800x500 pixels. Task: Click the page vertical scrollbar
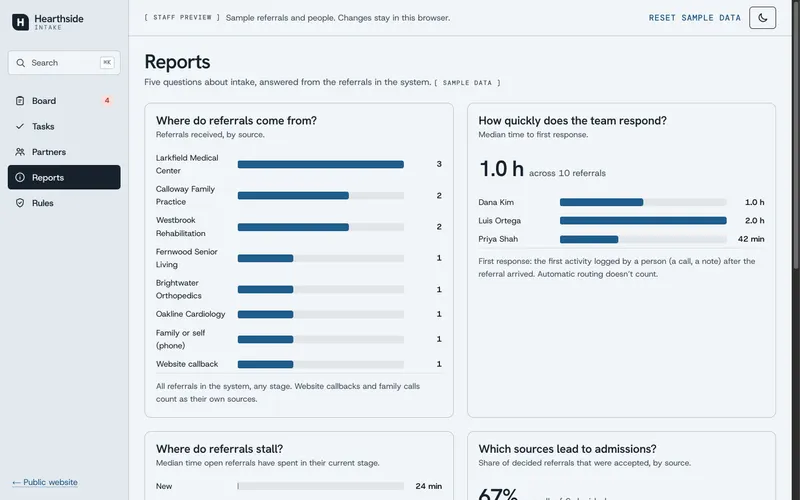(796, 133)
